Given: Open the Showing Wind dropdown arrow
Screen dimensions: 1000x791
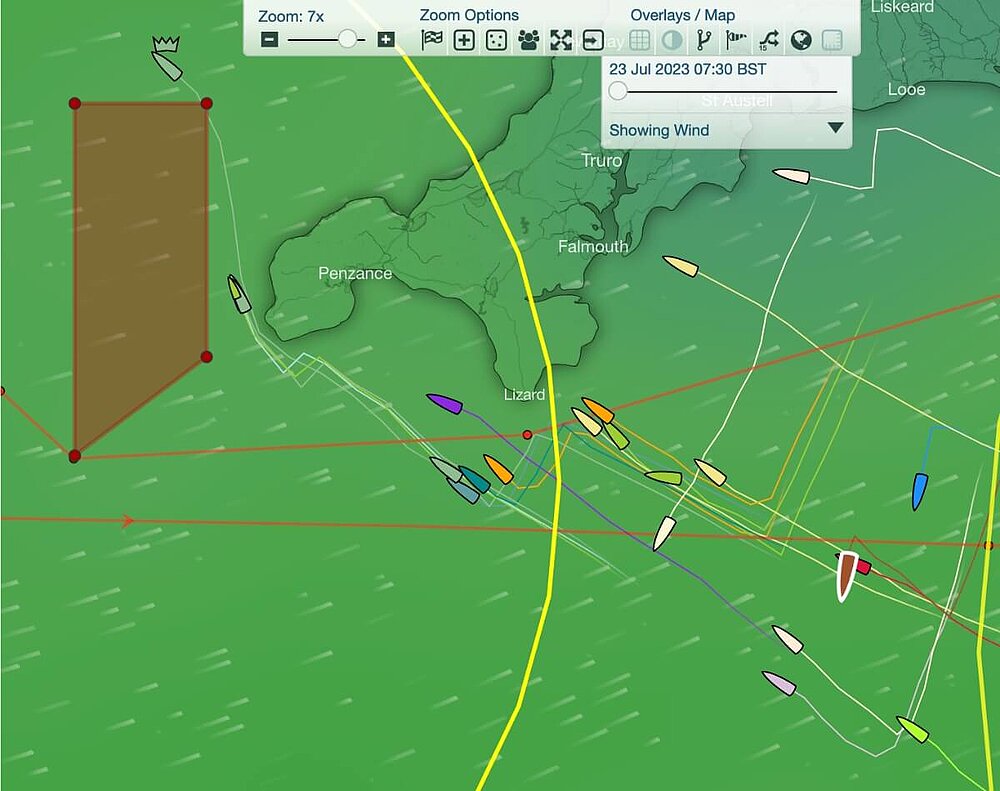Looking at the screenshot, I should (x=835, y=128).
